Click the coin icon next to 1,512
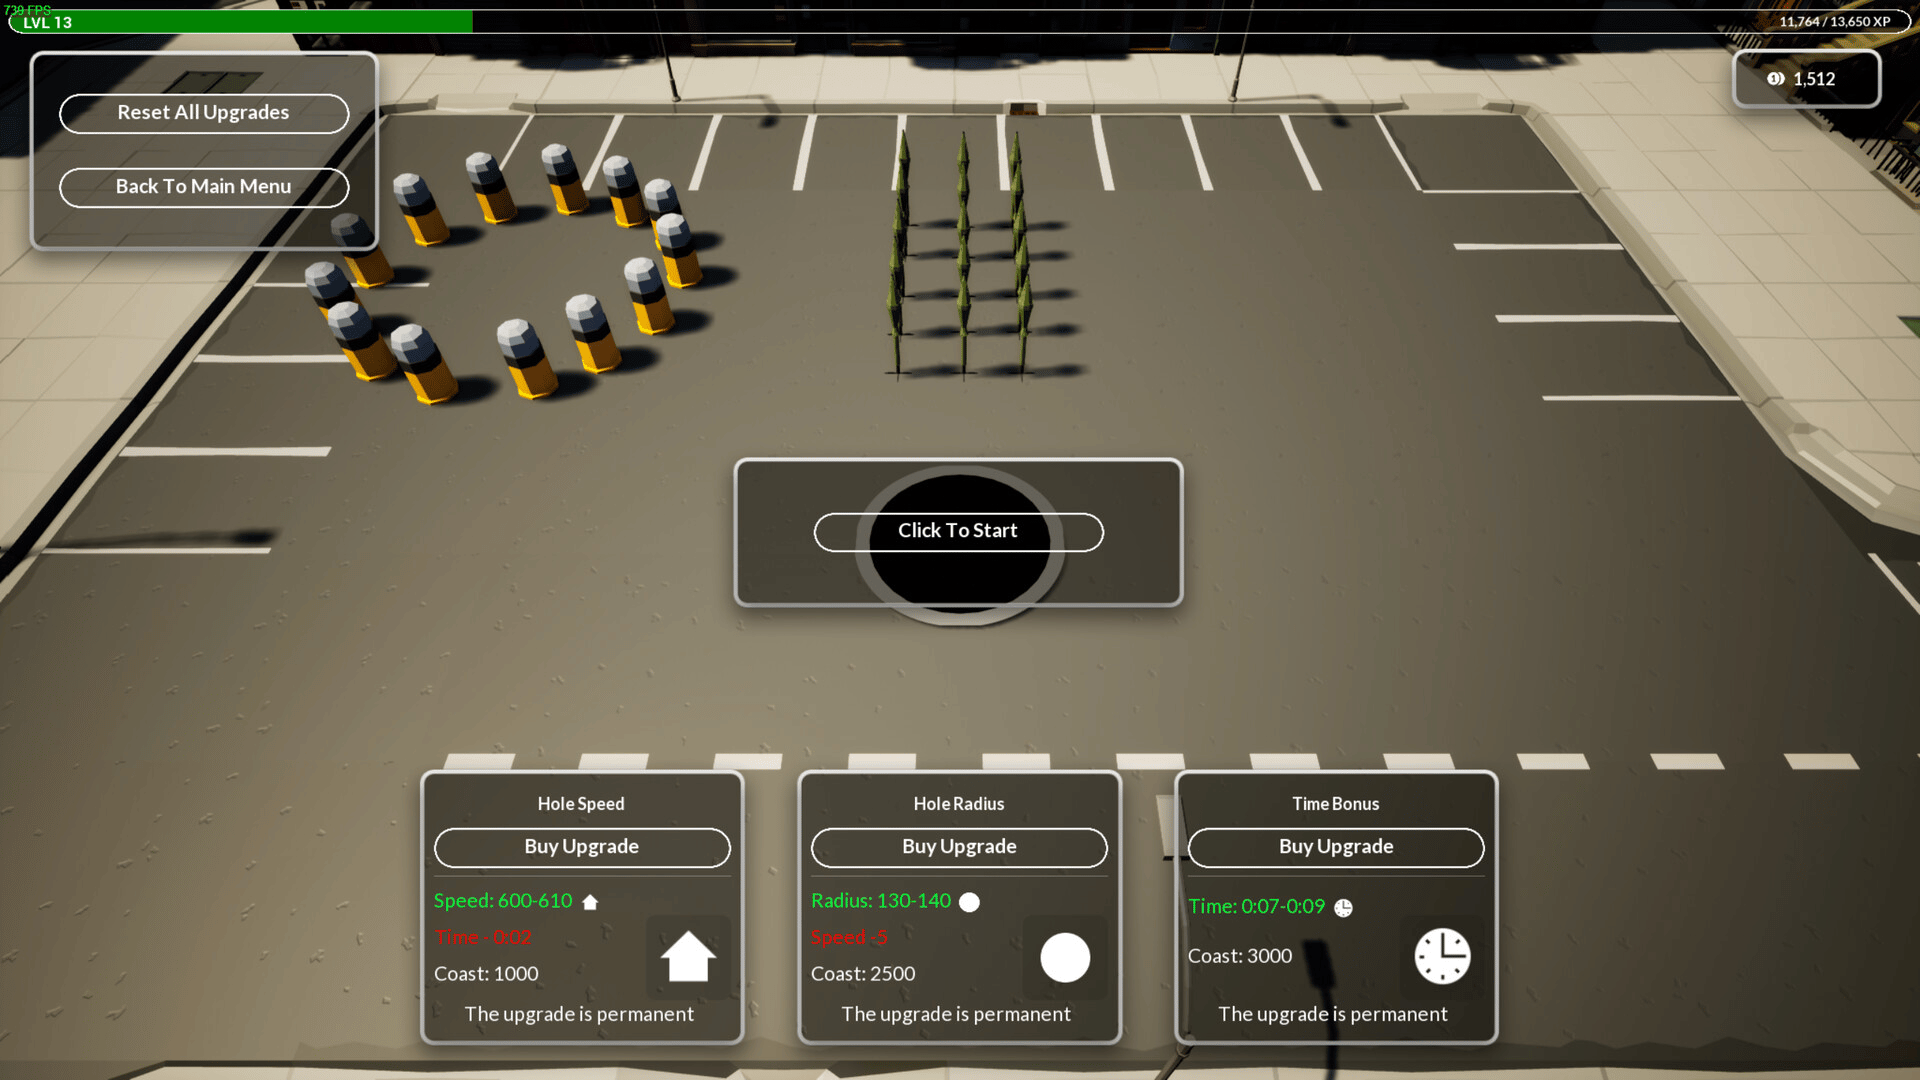This screenshot has height=1080, width=1920. (1775, 79)
